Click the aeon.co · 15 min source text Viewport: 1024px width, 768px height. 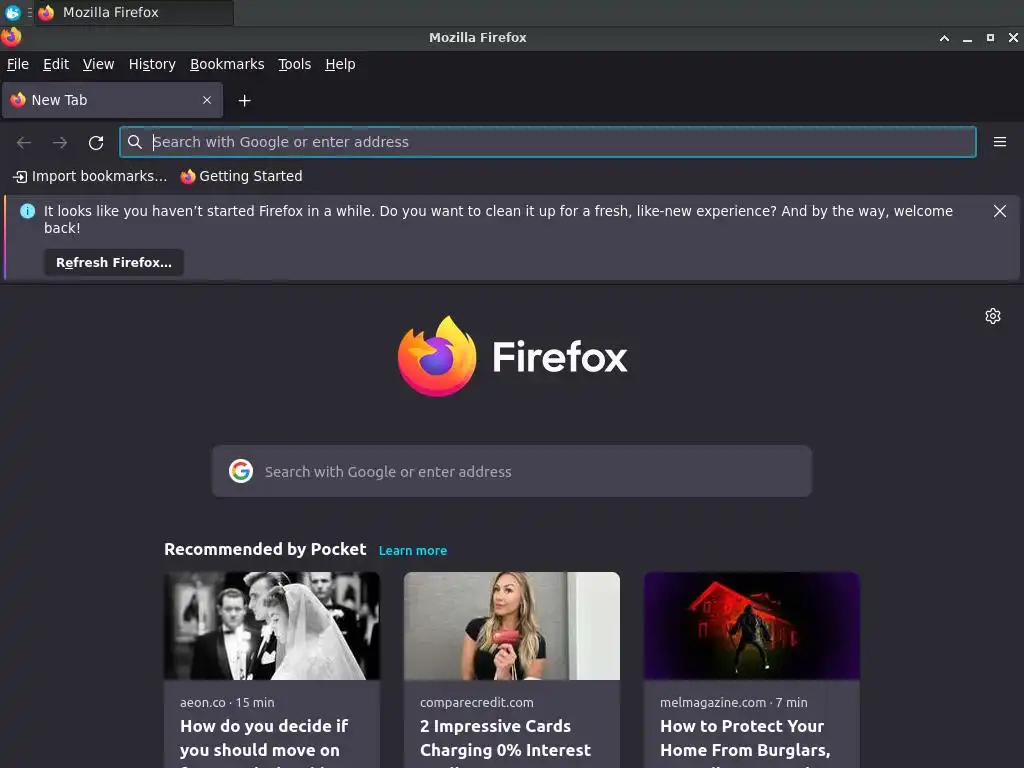(227, 703)
